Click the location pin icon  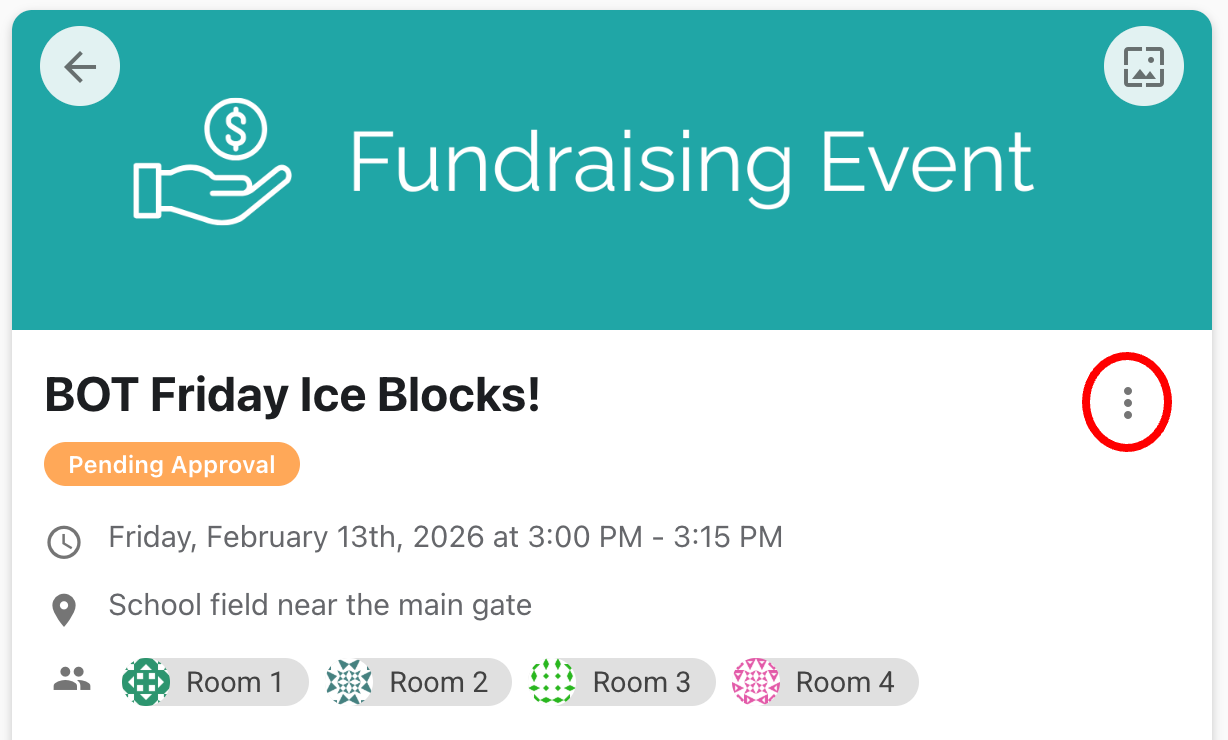click(64, 609)
